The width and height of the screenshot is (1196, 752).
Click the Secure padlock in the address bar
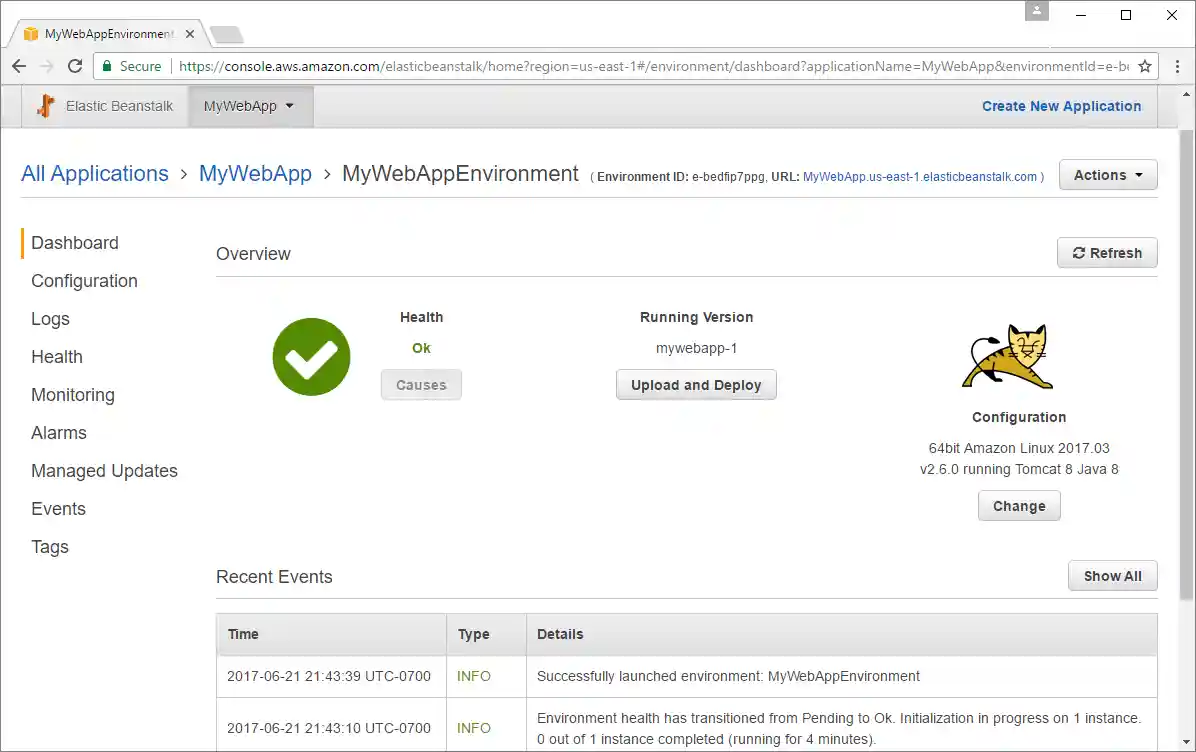[x=106, y=66]
